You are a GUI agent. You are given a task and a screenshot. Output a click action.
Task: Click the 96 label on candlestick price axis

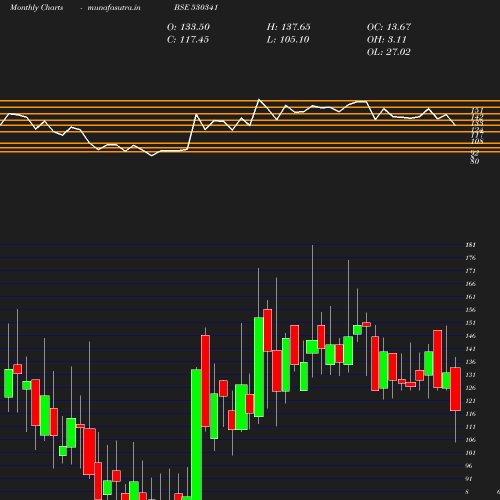click(469, 466)
